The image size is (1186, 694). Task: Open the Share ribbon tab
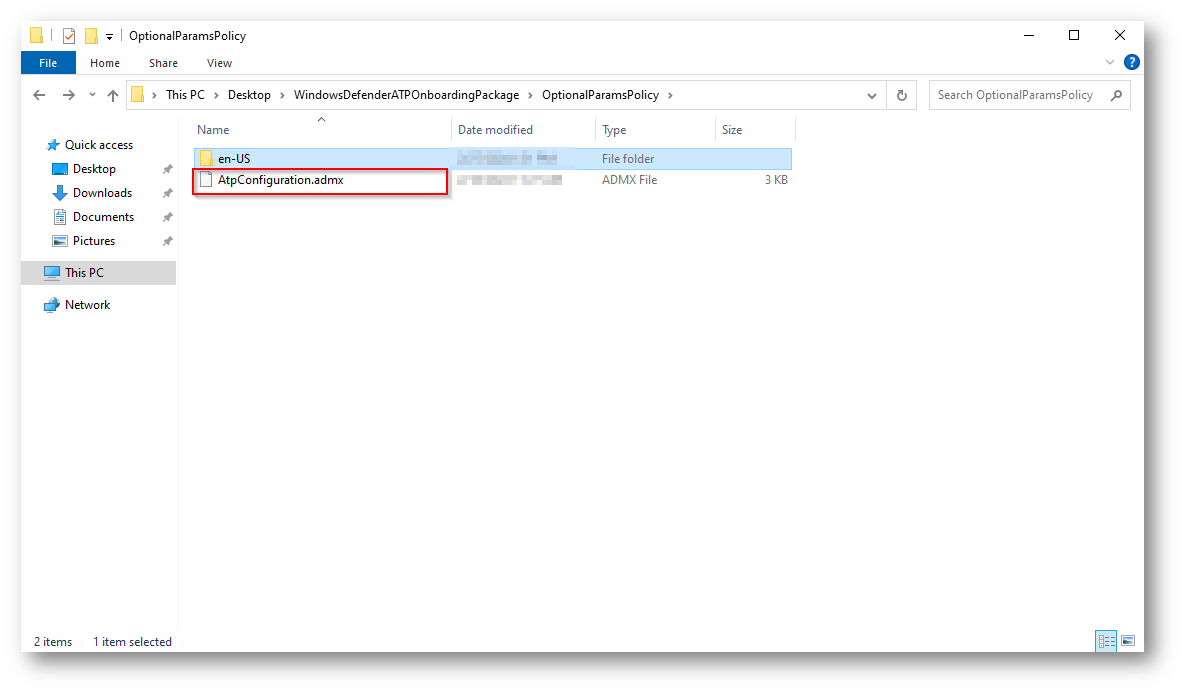pos(163,63)
